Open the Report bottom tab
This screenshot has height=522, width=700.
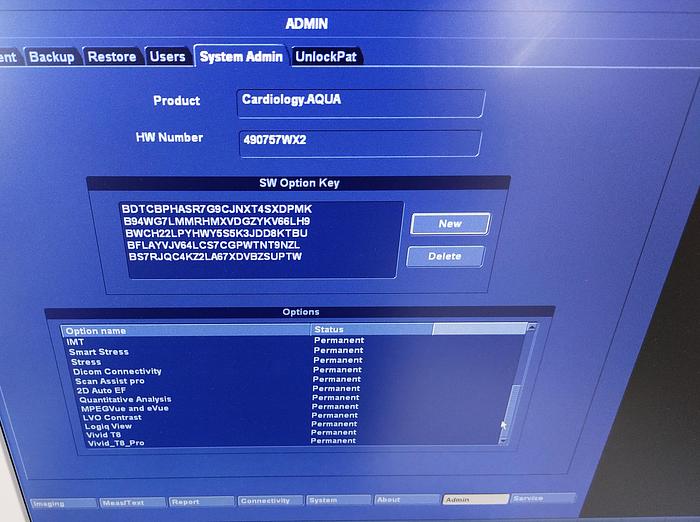[201, 501]
